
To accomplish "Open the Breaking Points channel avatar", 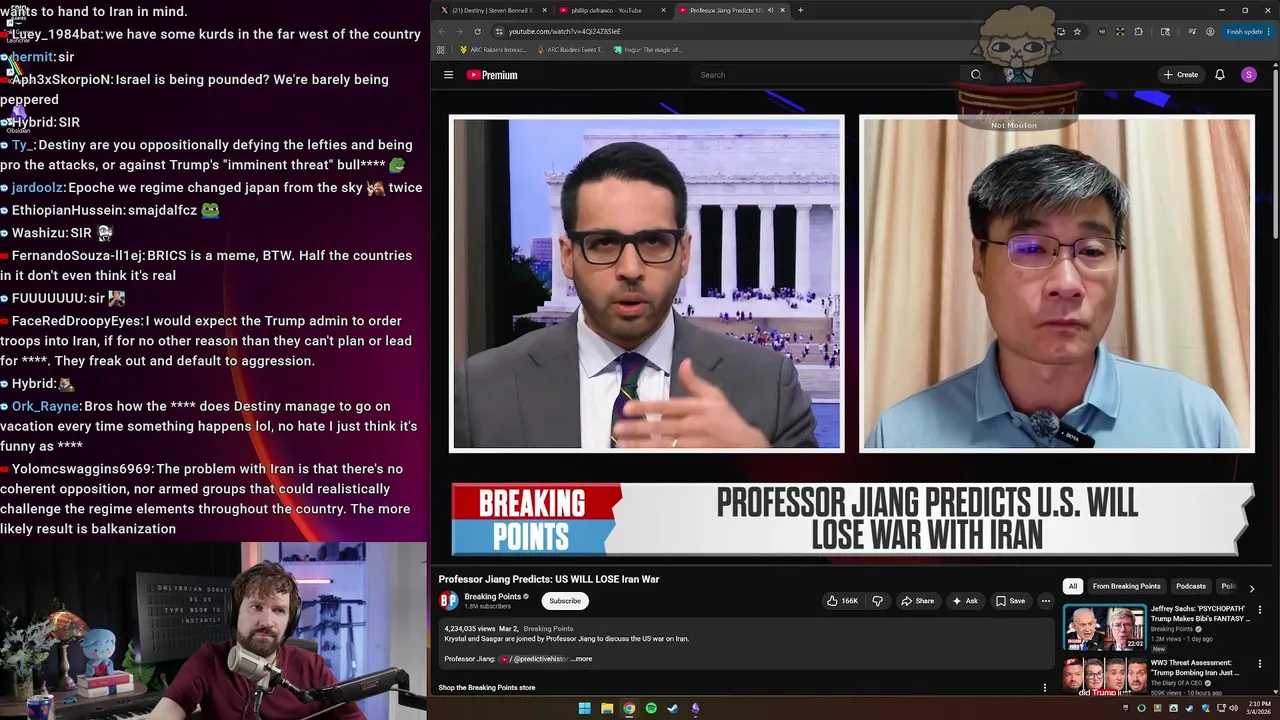I will 449,601.
